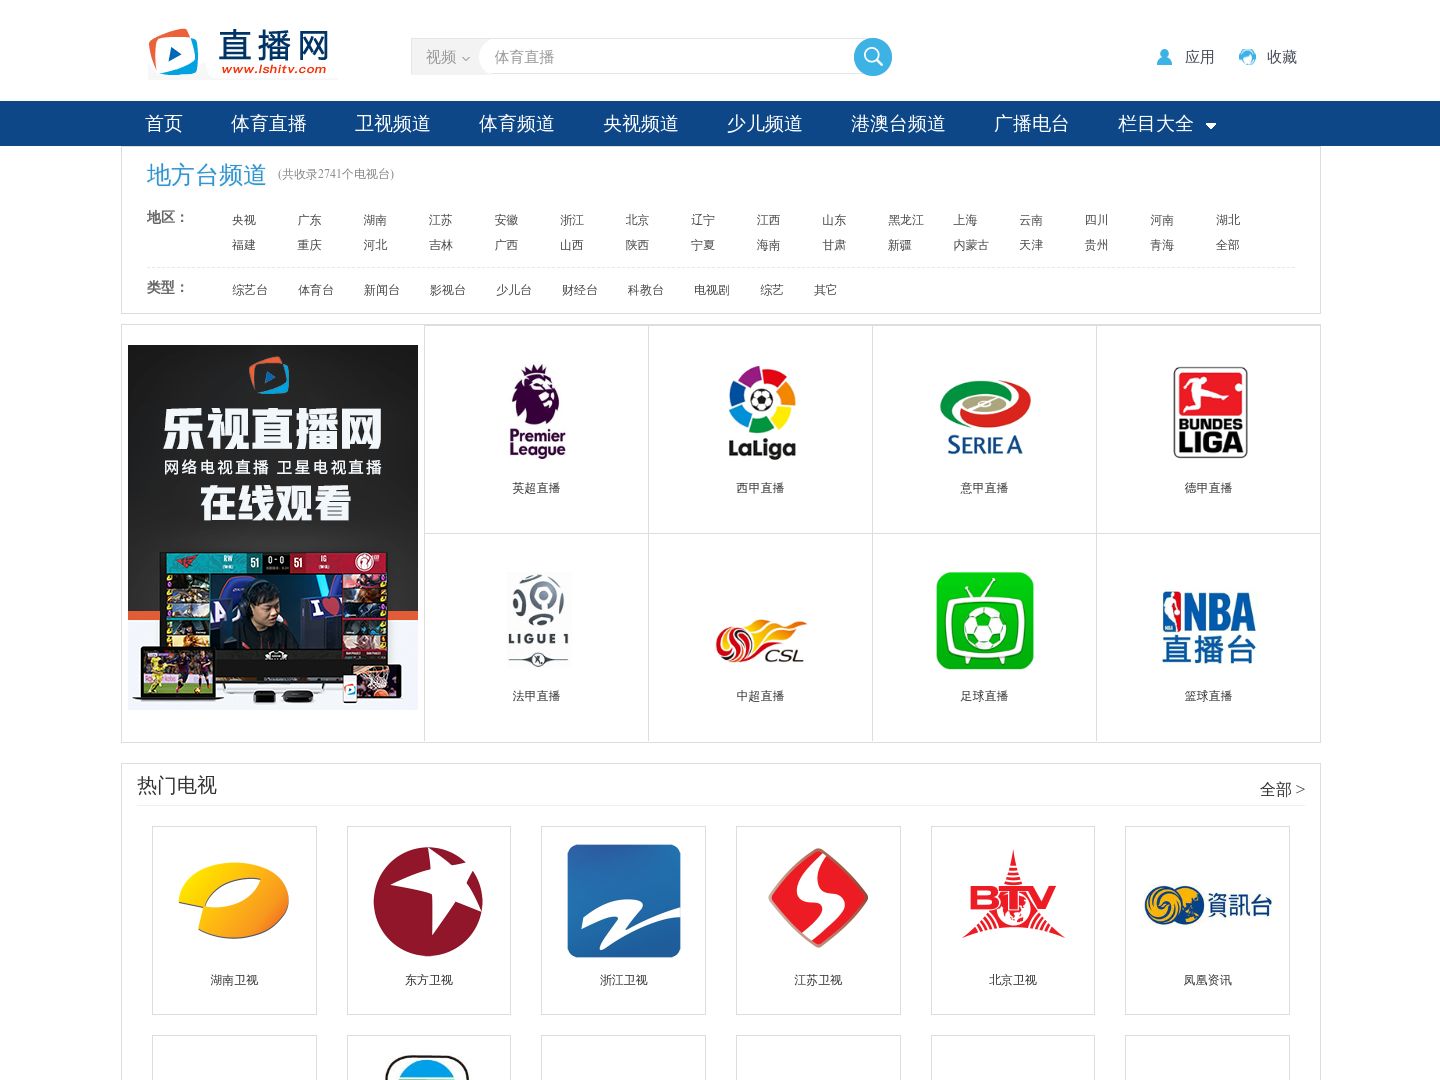Filter type by 电视剧

[712, 290]
